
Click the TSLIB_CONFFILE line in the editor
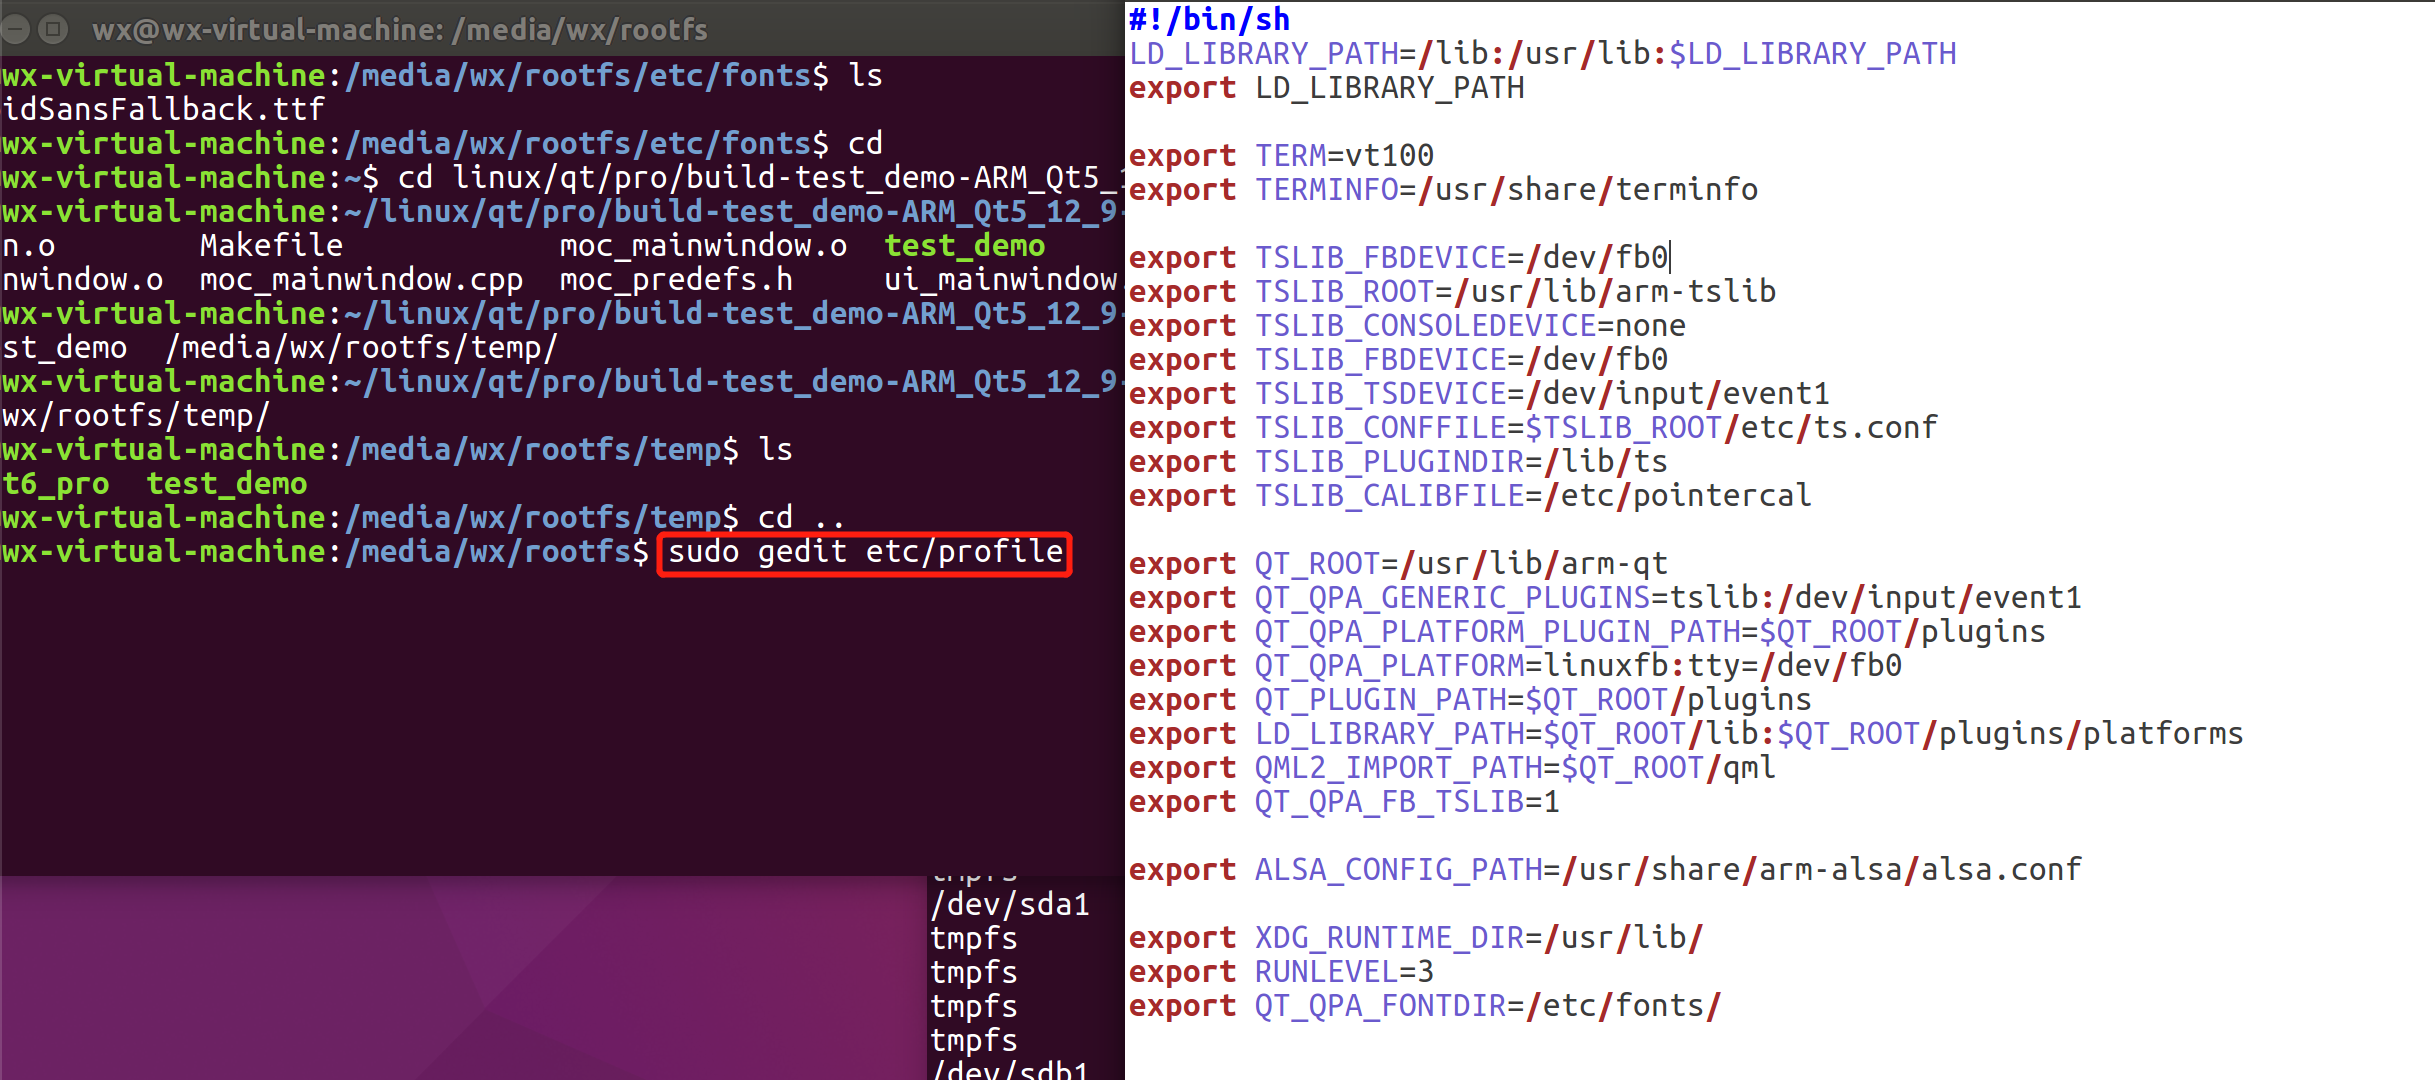coord(1533,428)
